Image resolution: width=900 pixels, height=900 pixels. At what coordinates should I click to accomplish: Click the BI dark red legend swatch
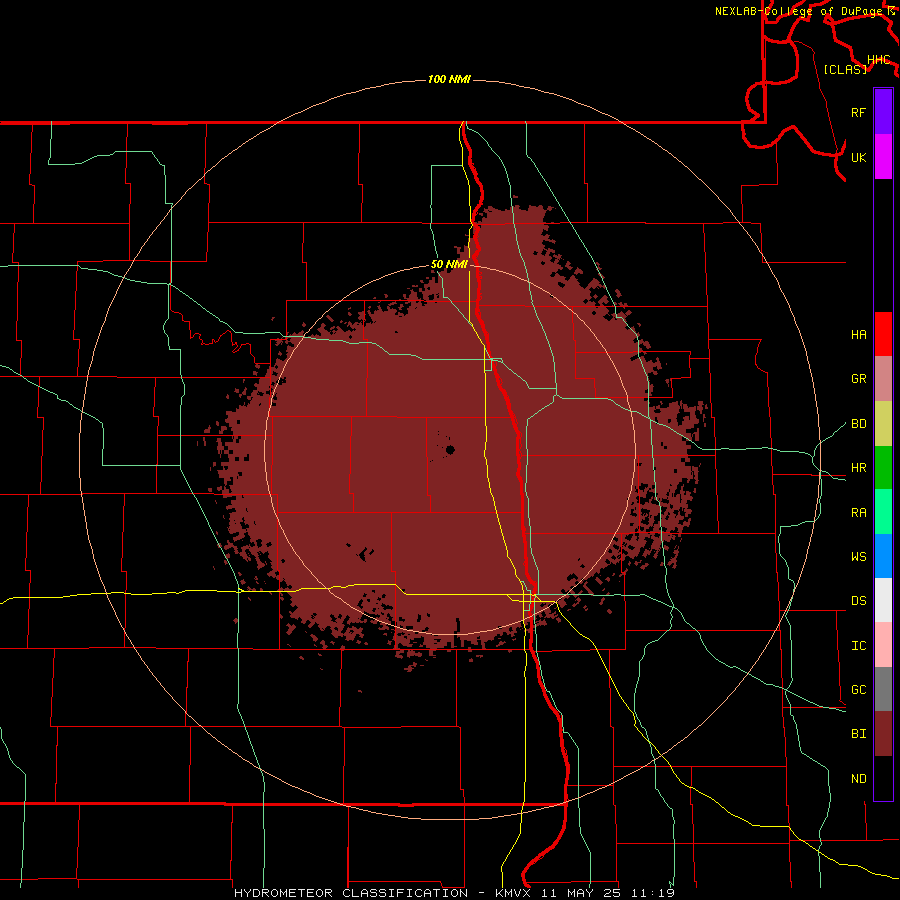(x=883, y=734)
